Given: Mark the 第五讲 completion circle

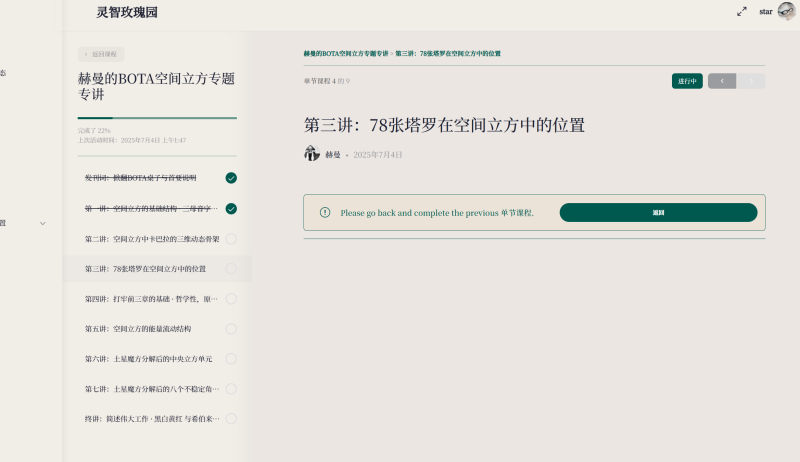Looking at the screenshot, I should (x=231, y=329).
